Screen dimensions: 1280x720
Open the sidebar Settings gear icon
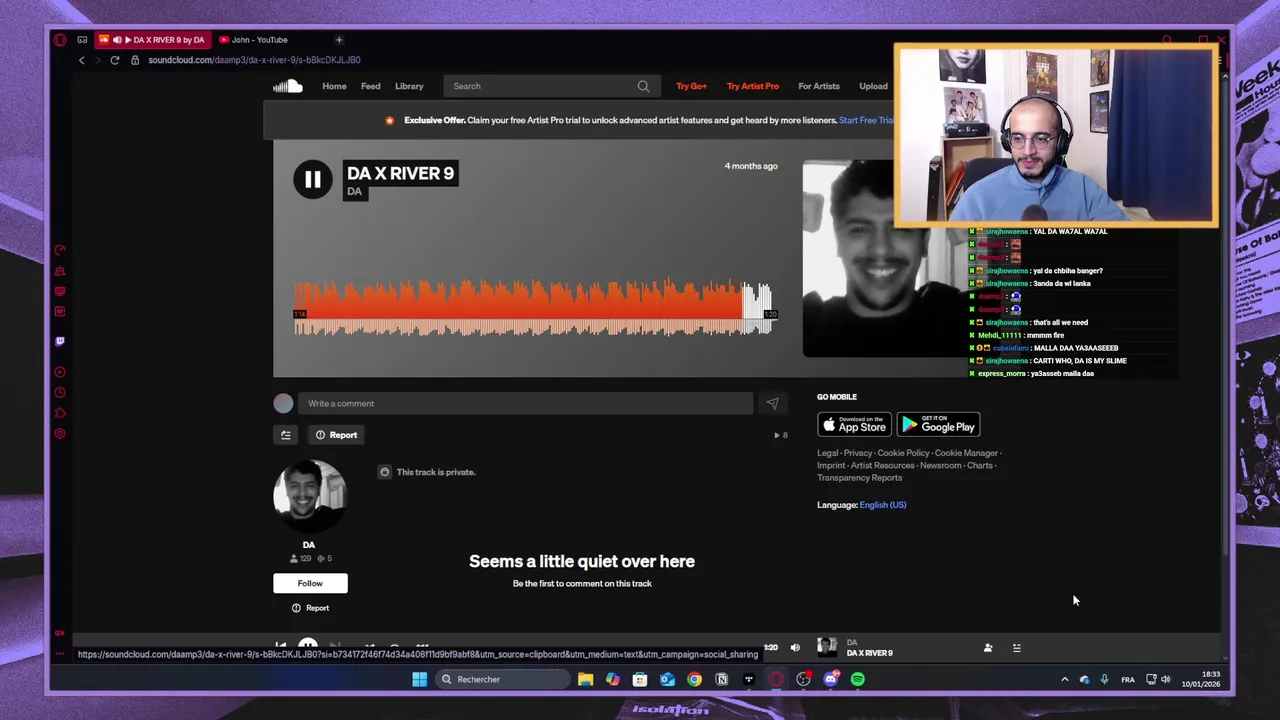point(60,434)
